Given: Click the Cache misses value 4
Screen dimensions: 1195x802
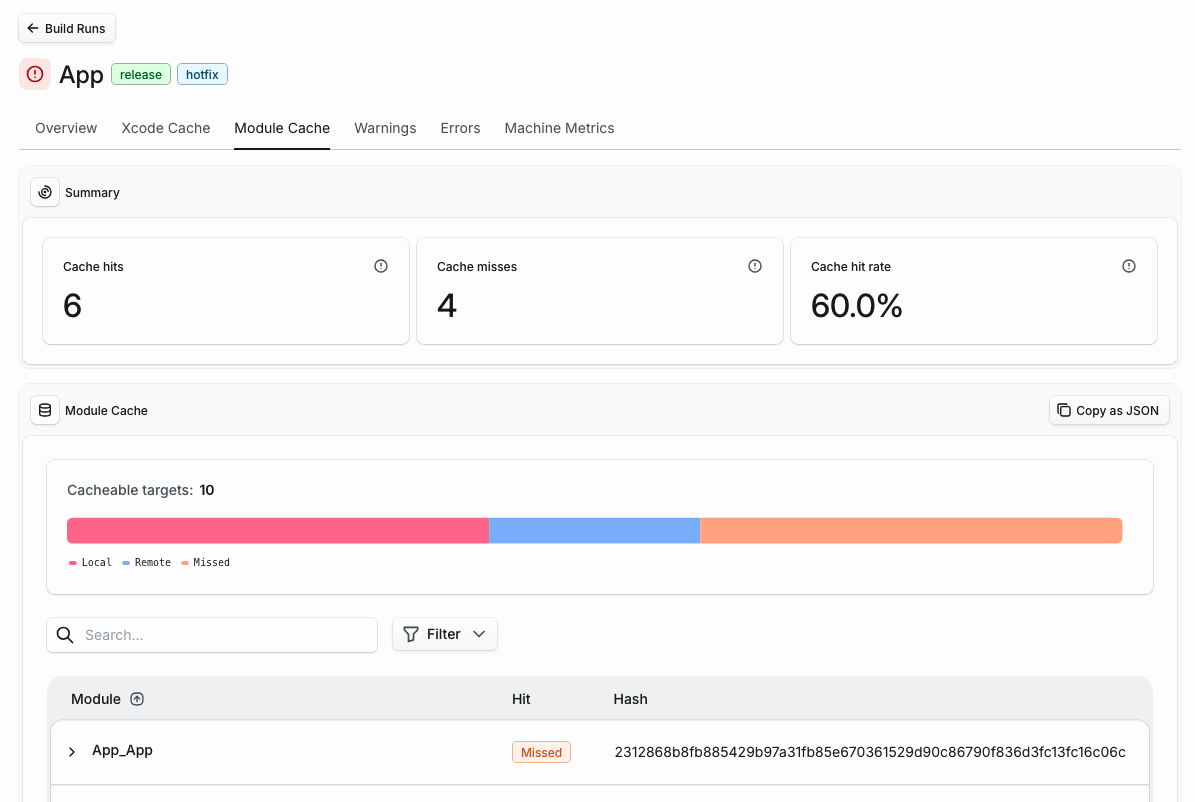Looking at the screenshot, I should 447,306.
